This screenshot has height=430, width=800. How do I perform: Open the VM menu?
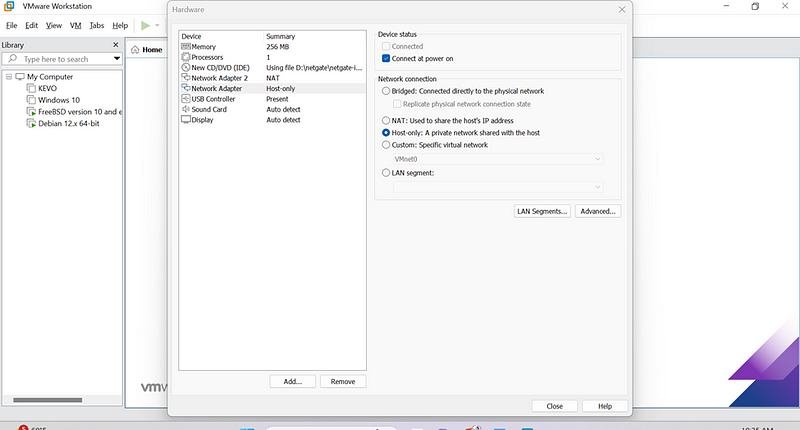pos(76,26)
